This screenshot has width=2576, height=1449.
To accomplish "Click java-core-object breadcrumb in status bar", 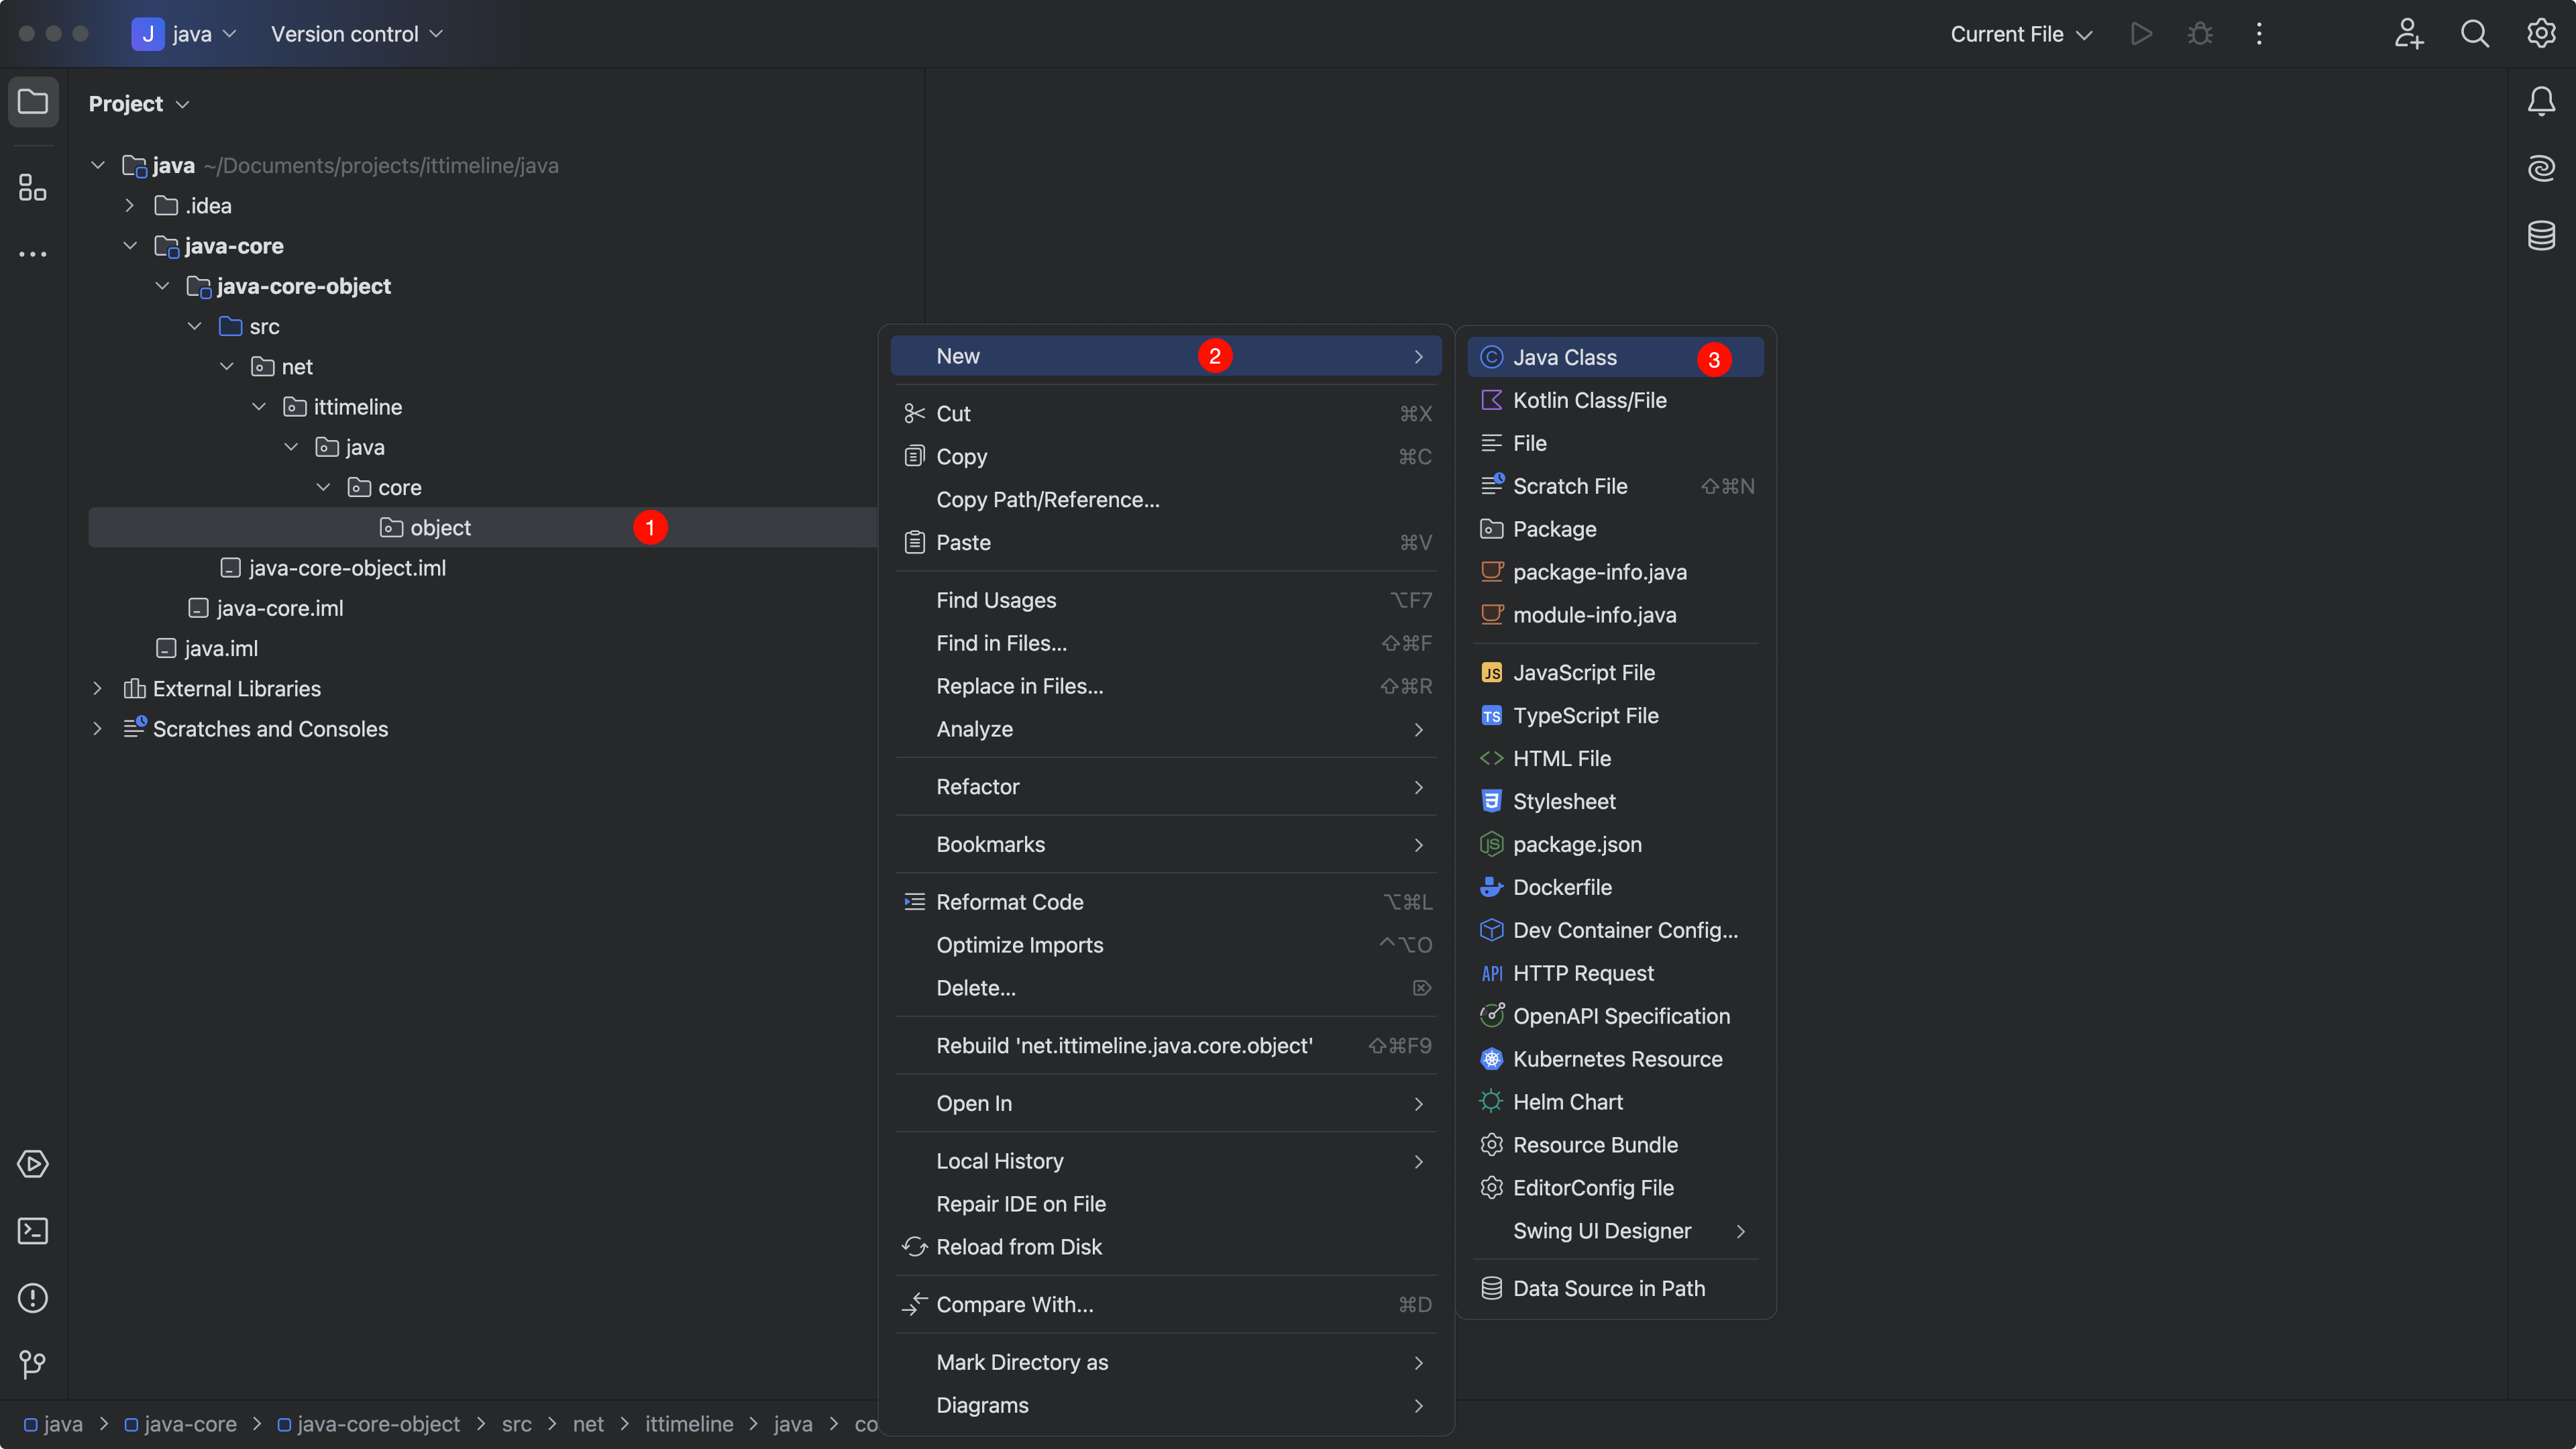I will tap(378, 1424).
